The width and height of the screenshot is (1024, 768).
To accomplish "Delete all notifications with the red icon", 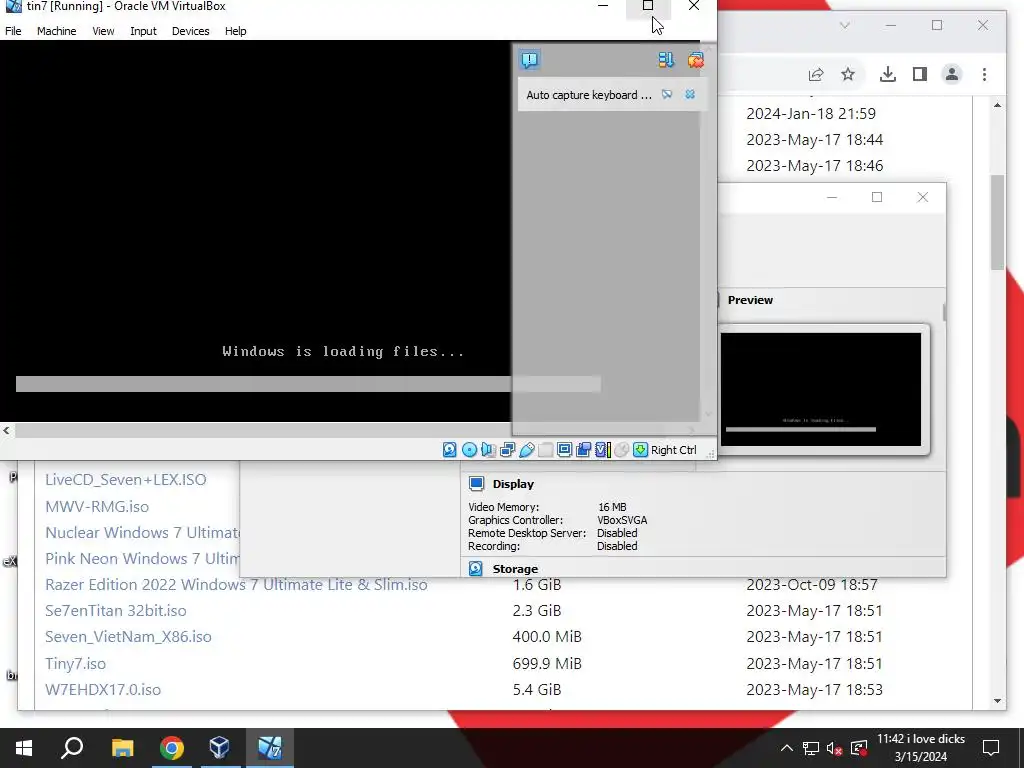I will [x=696, y=60].
